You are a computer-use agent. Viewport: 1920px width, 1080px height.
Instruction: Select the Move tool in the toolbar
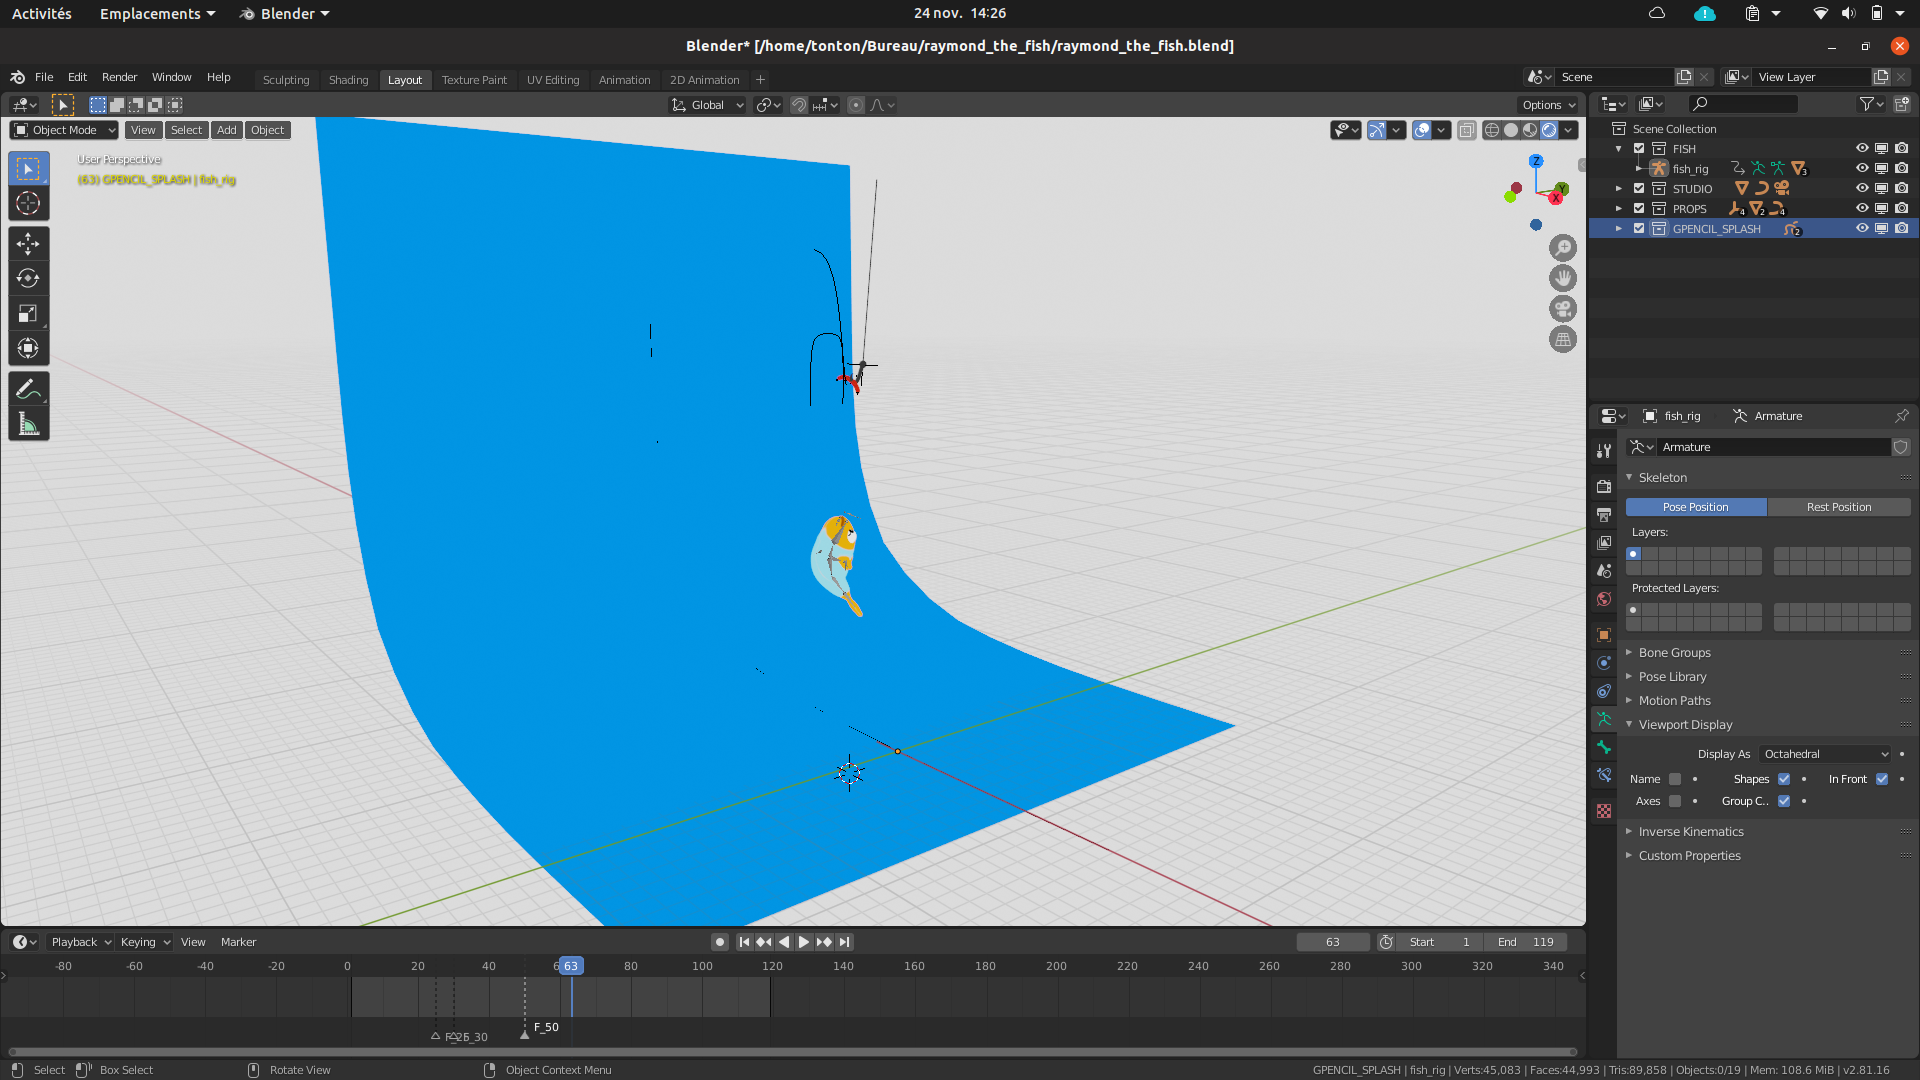click(x=28, y=243)
